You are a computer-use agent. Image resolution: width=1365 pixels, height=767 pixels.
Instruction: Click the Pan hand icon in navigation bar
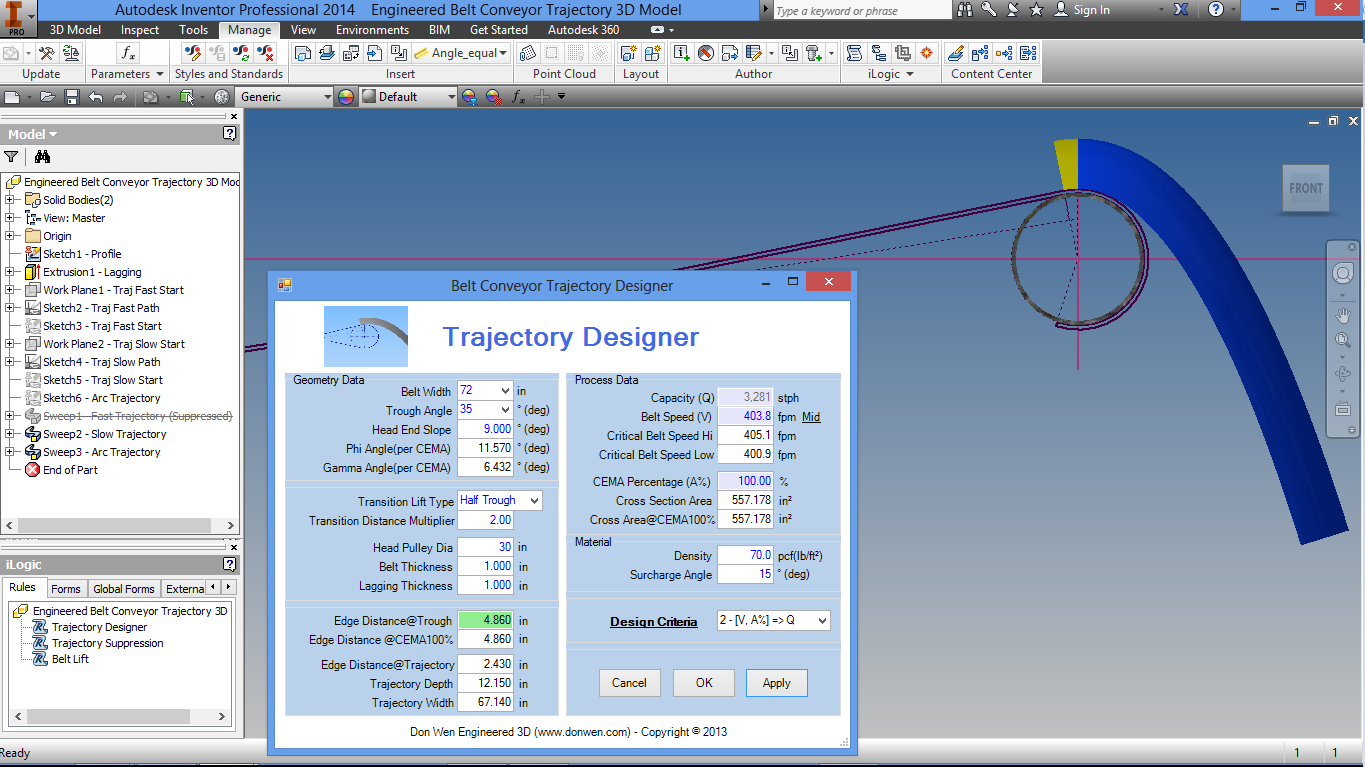[x=1343, y=315]
